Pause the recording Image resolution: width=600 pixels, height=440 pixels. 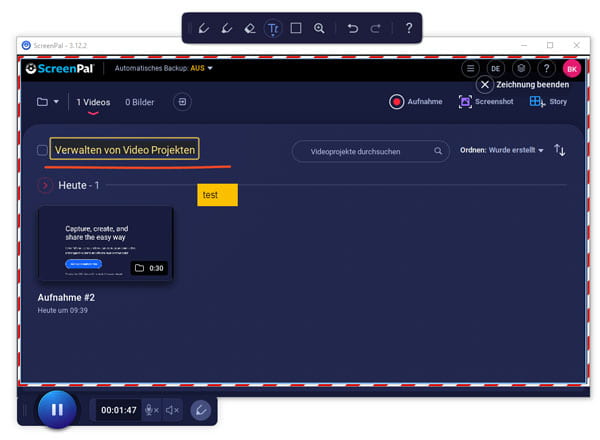[57, 409]
